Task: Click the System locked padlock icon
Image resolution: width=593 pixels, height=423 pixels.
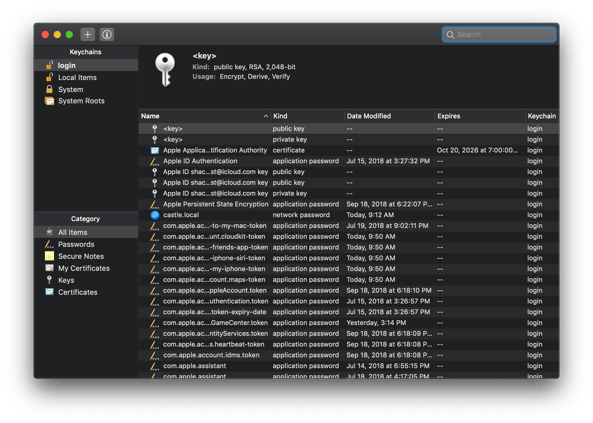Action: click(49, 89)
